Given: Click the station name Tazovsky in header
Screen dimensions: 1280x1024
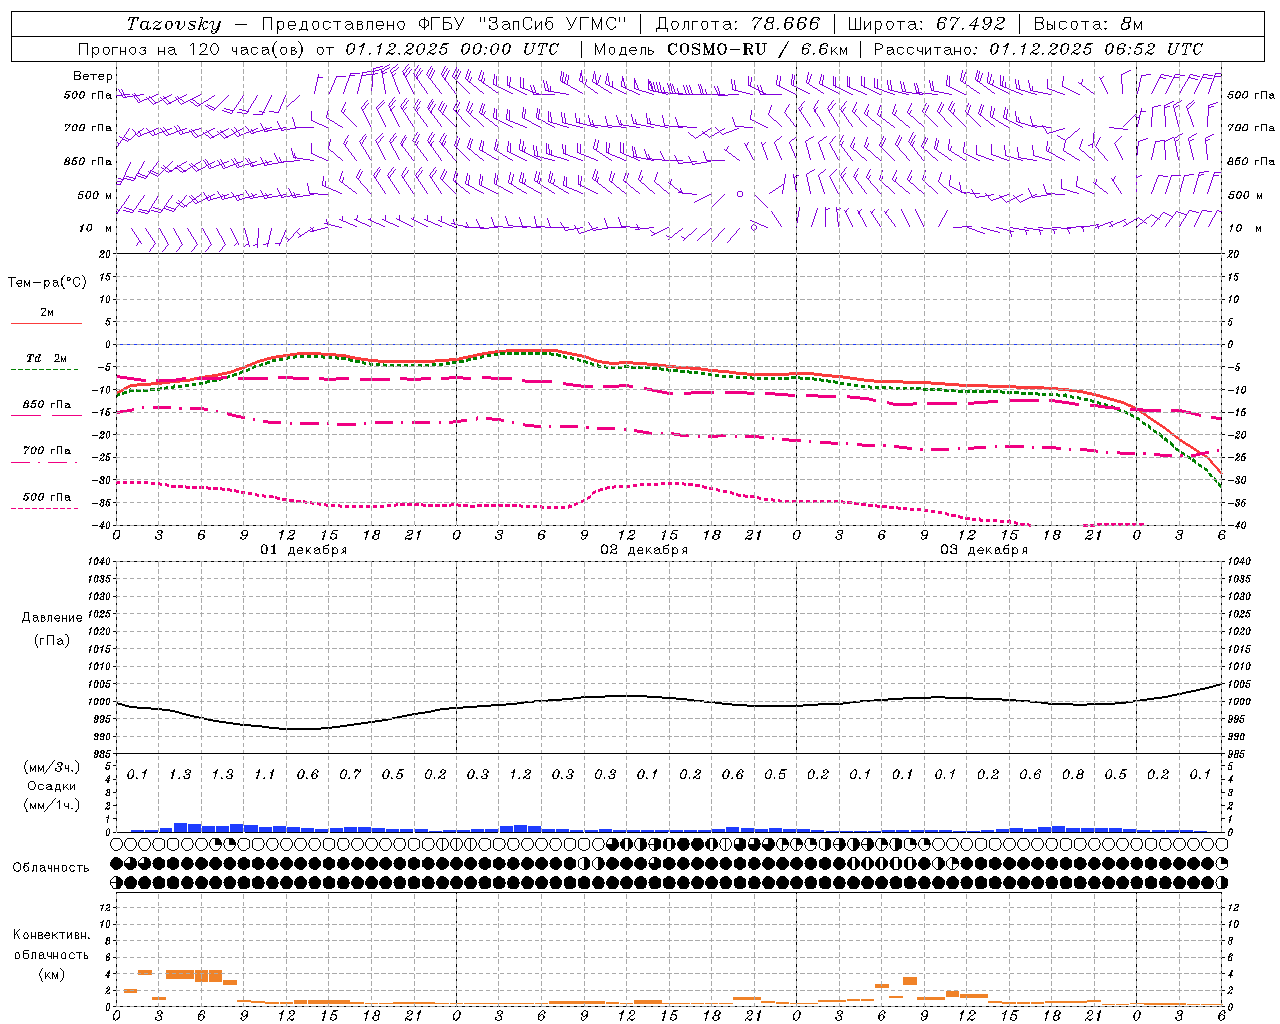Looking at the screenshot, I should click(174, 24).
